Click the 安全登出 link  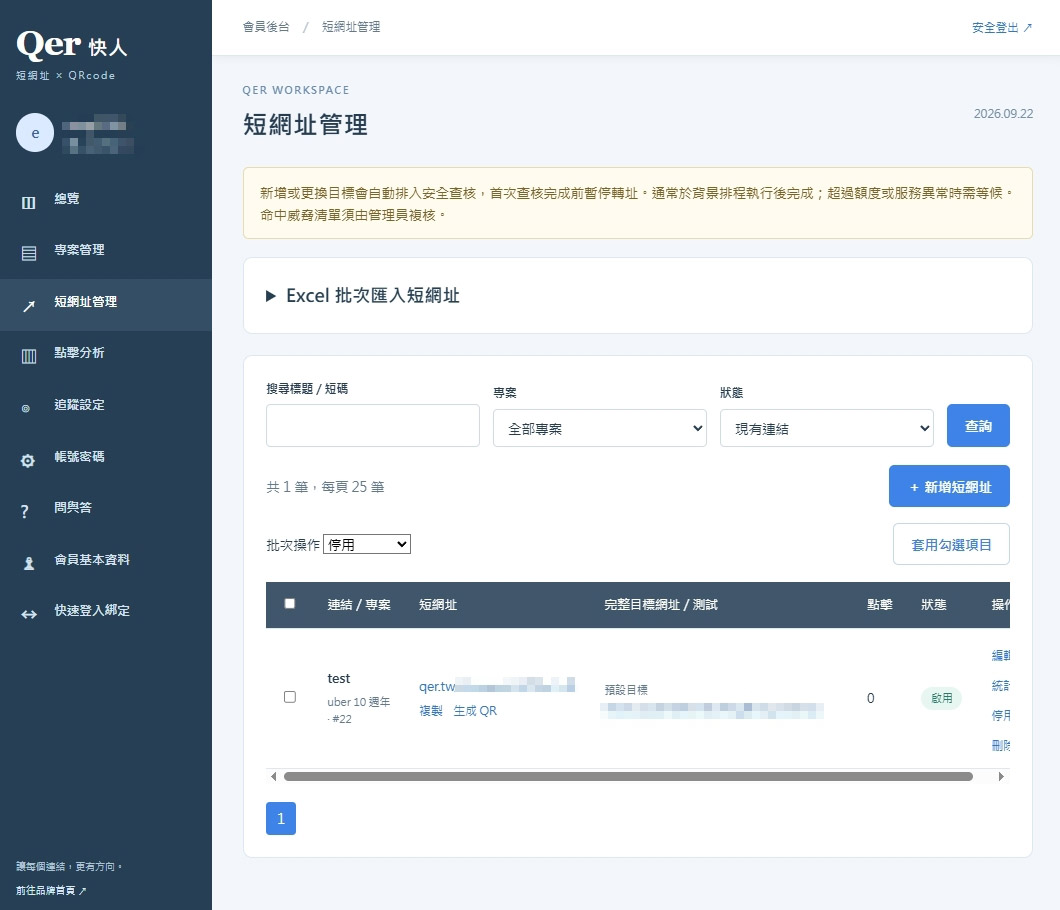tap(1002, 27)
